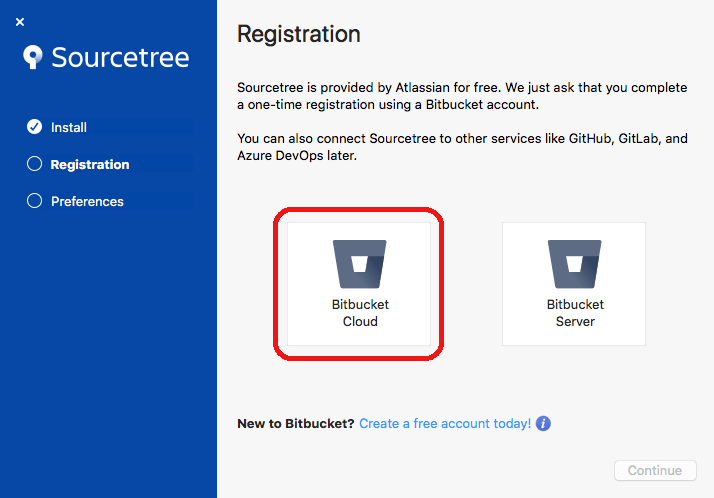
Task: Choose the Bitbucket Server text label
Action: point(575,313)
